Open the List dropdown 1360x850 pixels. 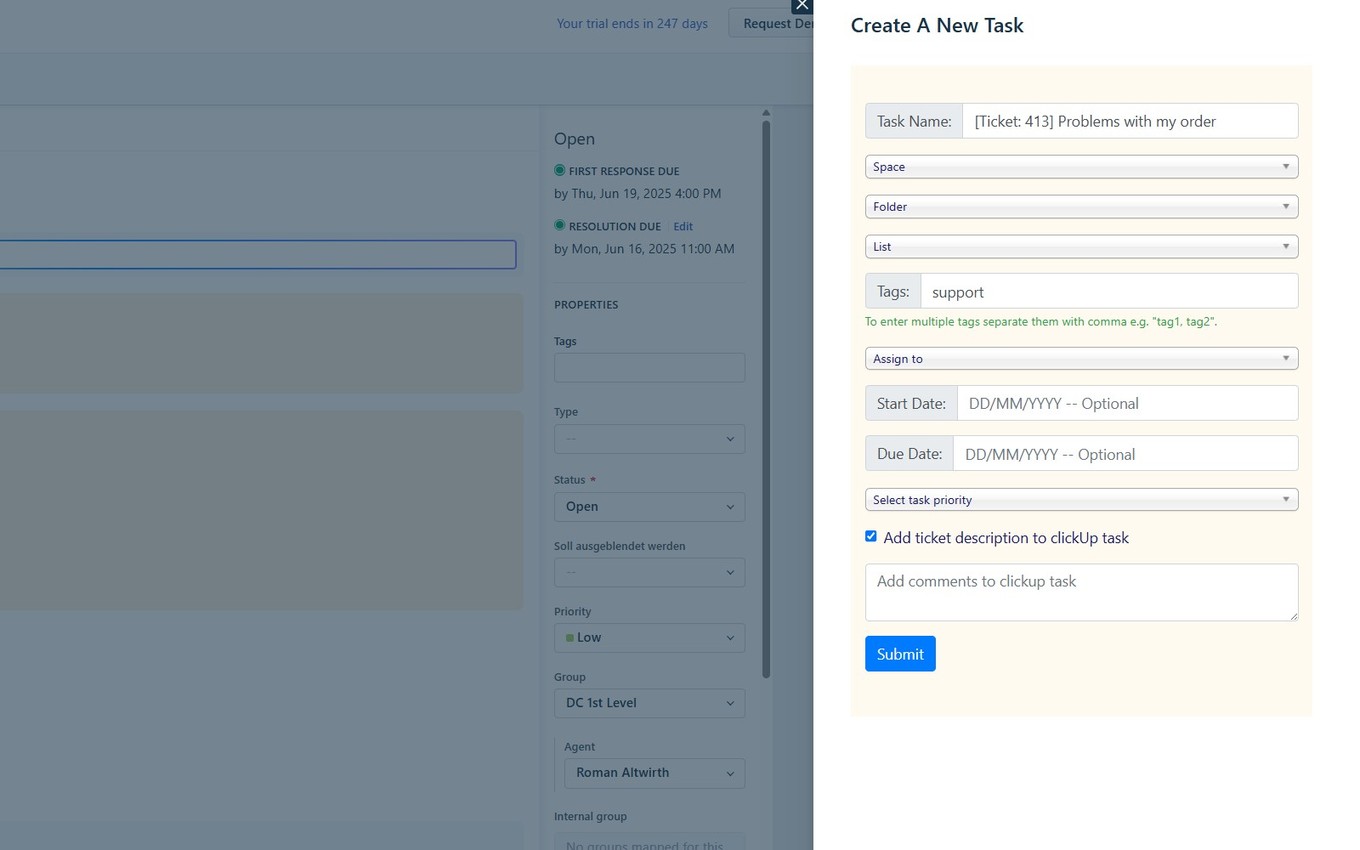(x=1081, y=246)
